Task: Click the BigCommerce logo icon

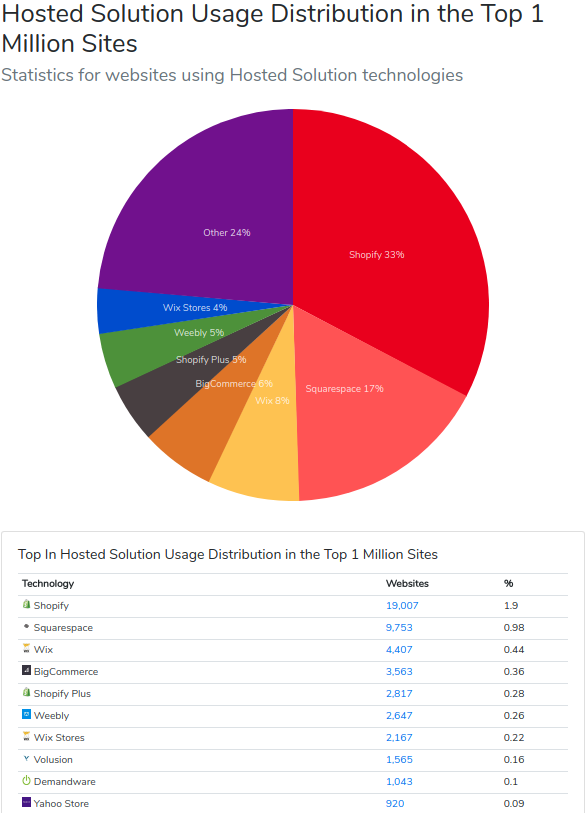Action: click(26, 670)
